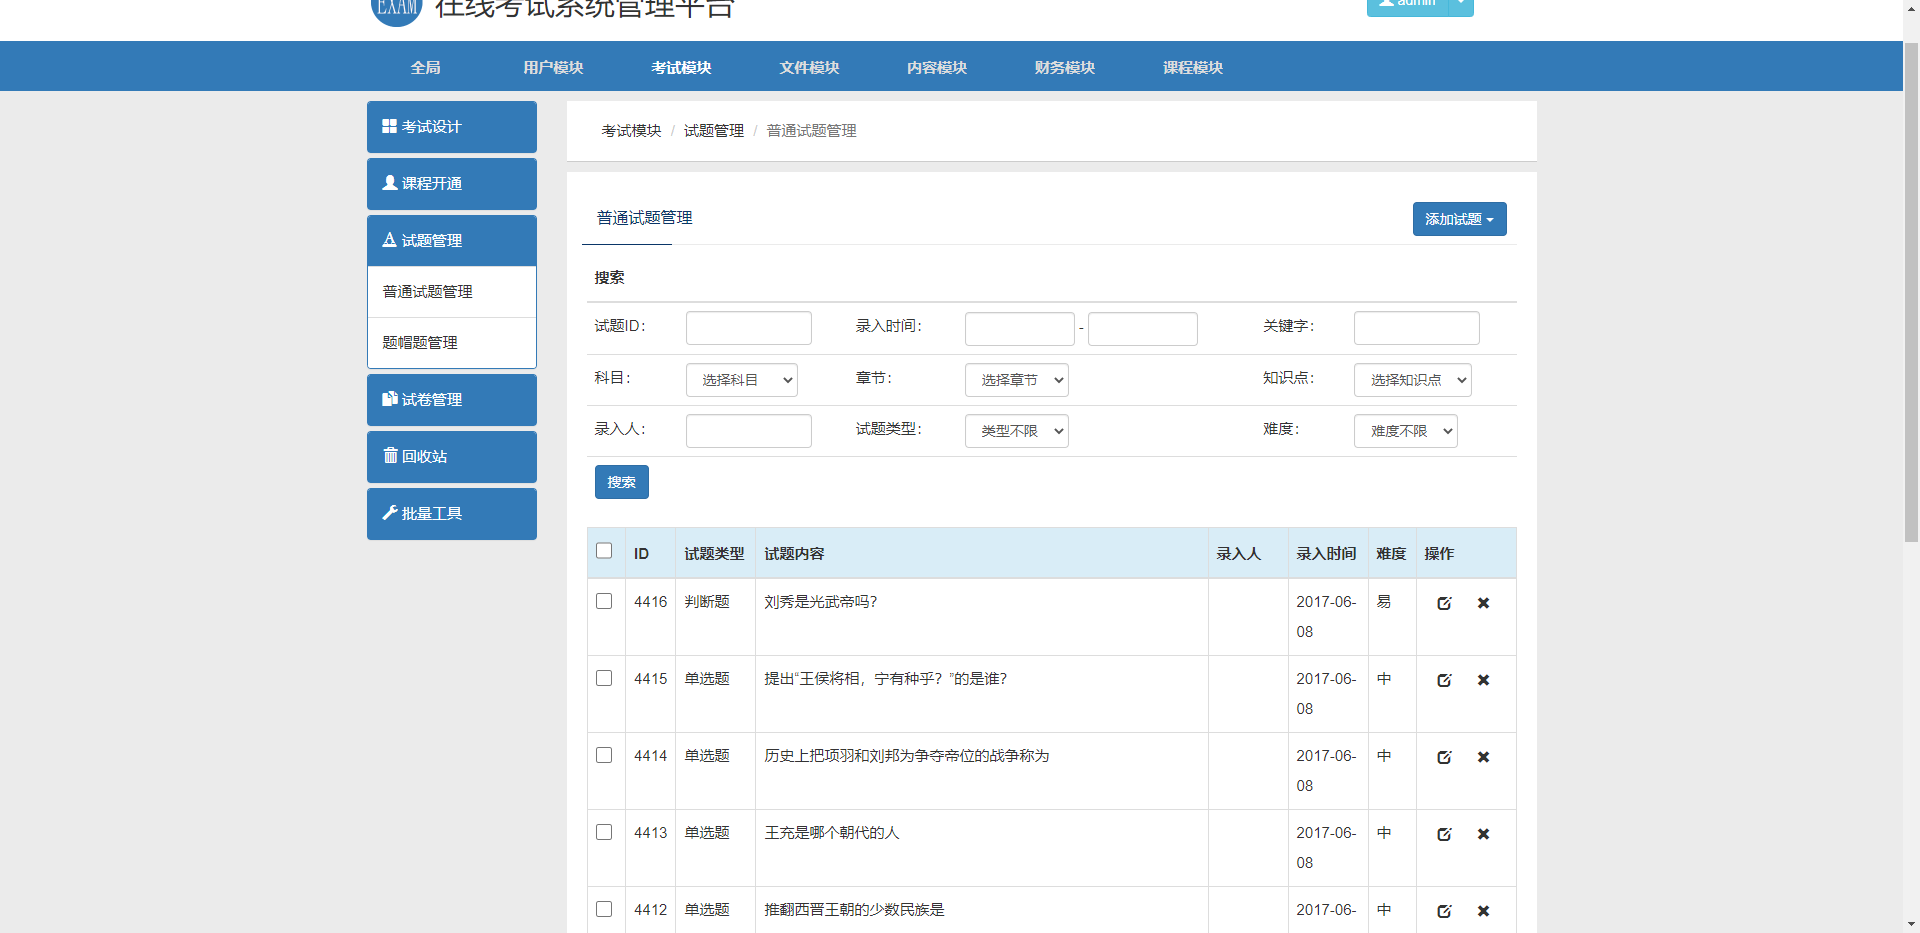Viewport: 1920px width, 933px height.
Task: Edit question 4415 with the edit icon
Action: (x=1444, y=680)
